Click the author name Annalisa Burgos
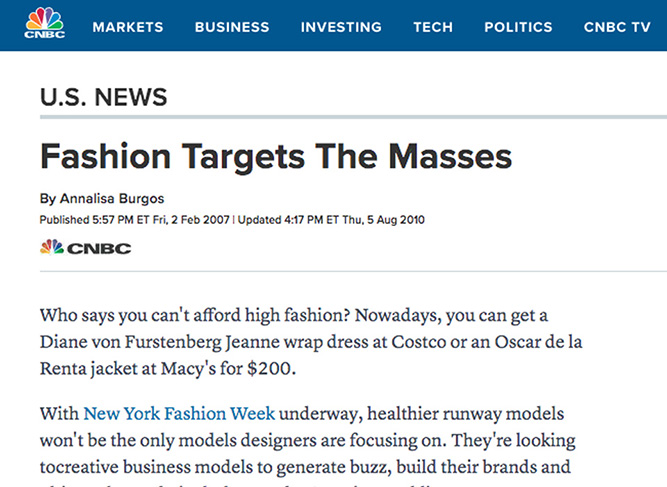The width and height of the screenshot is (667, 487). pos(112,199)
